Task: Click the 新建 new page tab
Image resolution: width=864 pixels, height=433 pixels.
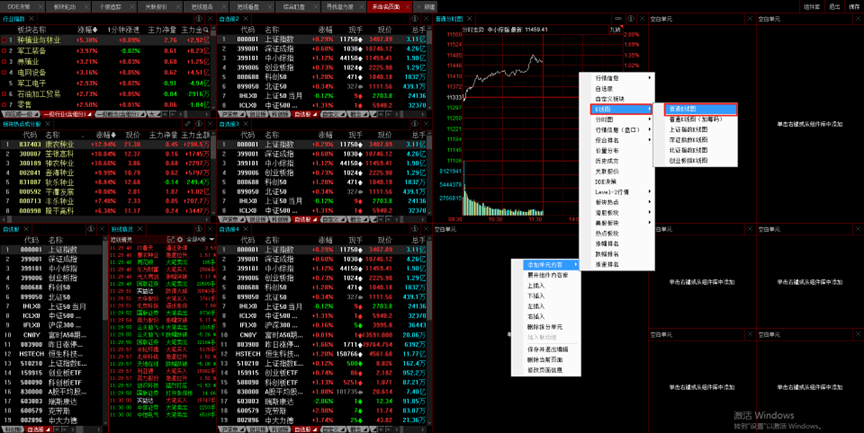Action: click(426, 7)
